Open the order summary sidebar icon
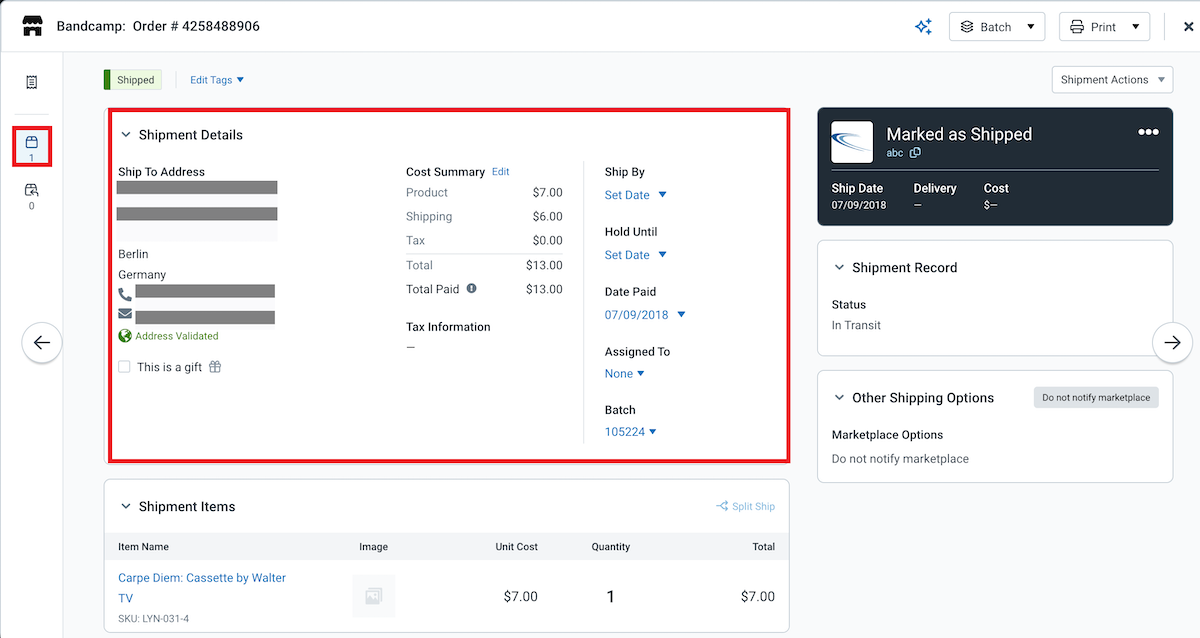 (x=32, y=82)
